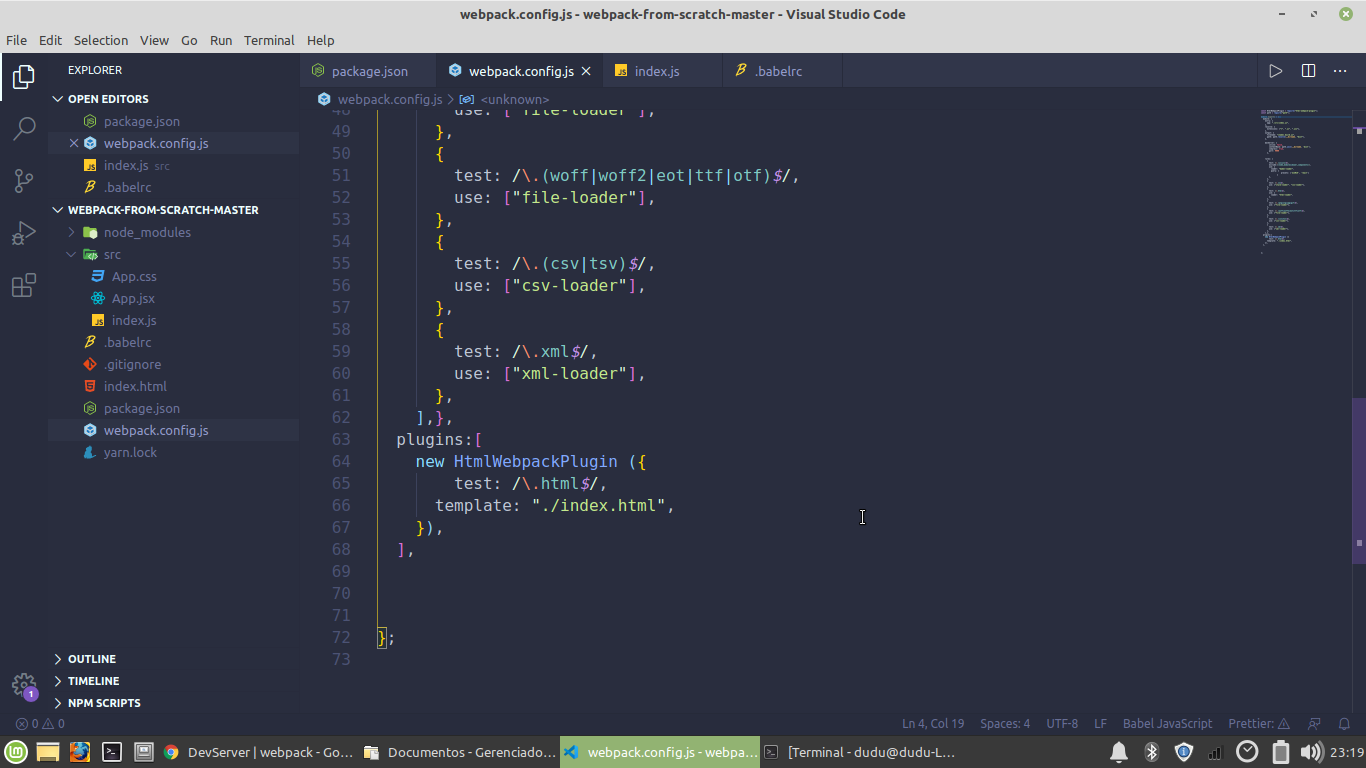The image size is (1366, 768).
Task: Open the Source Control view
Action: pyautogui.click(x=24, y=181)
